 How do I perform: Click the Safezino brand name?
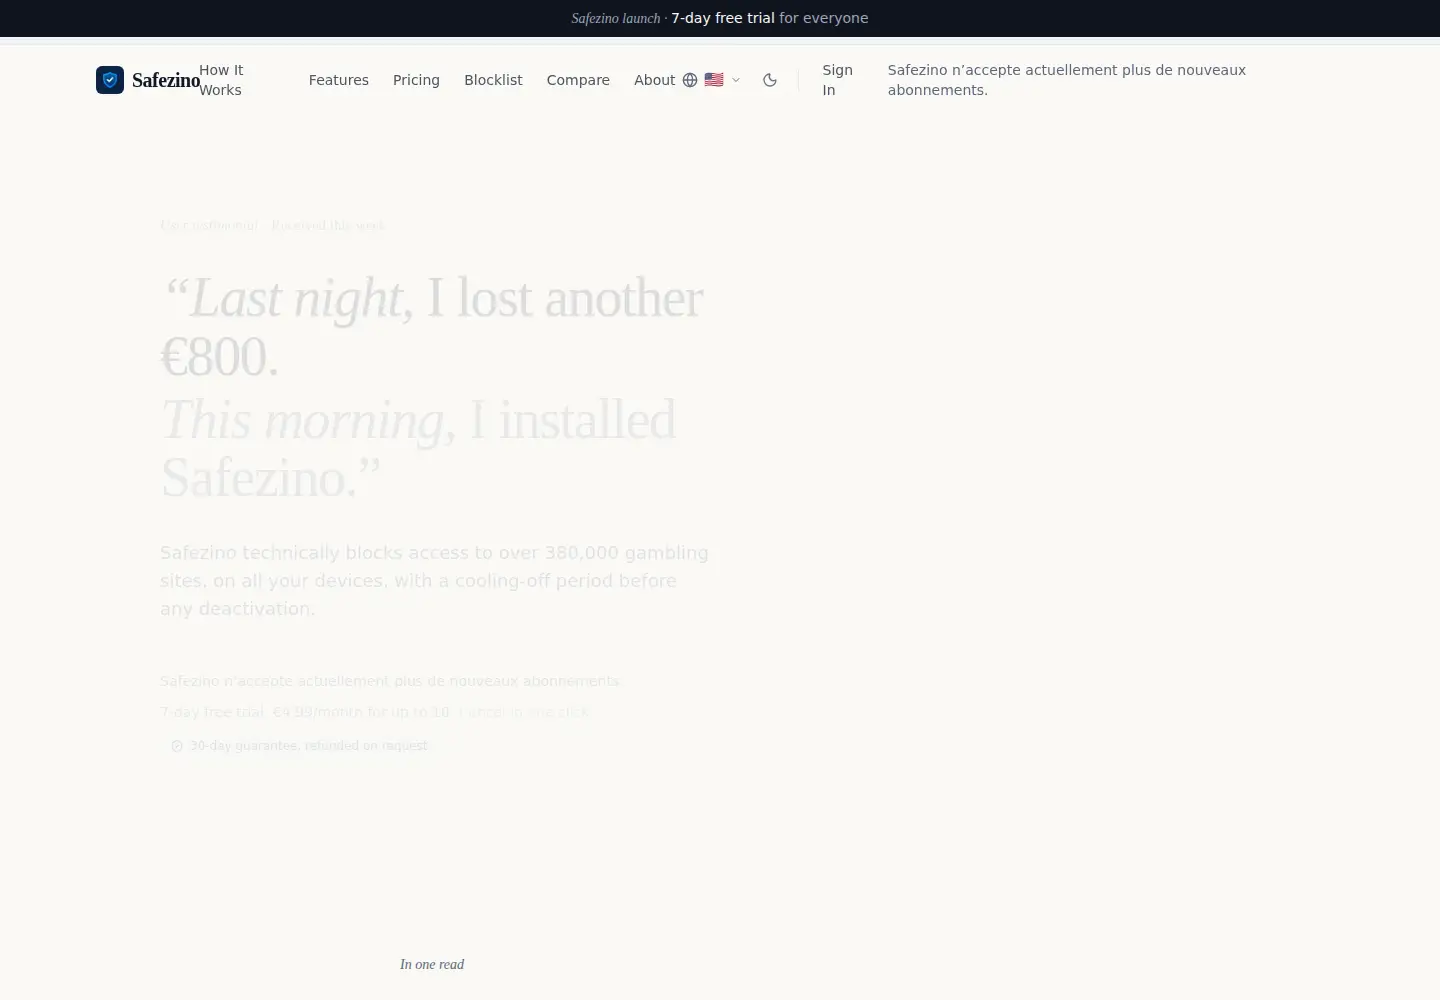pyautogui.click(x=166, y=80)
